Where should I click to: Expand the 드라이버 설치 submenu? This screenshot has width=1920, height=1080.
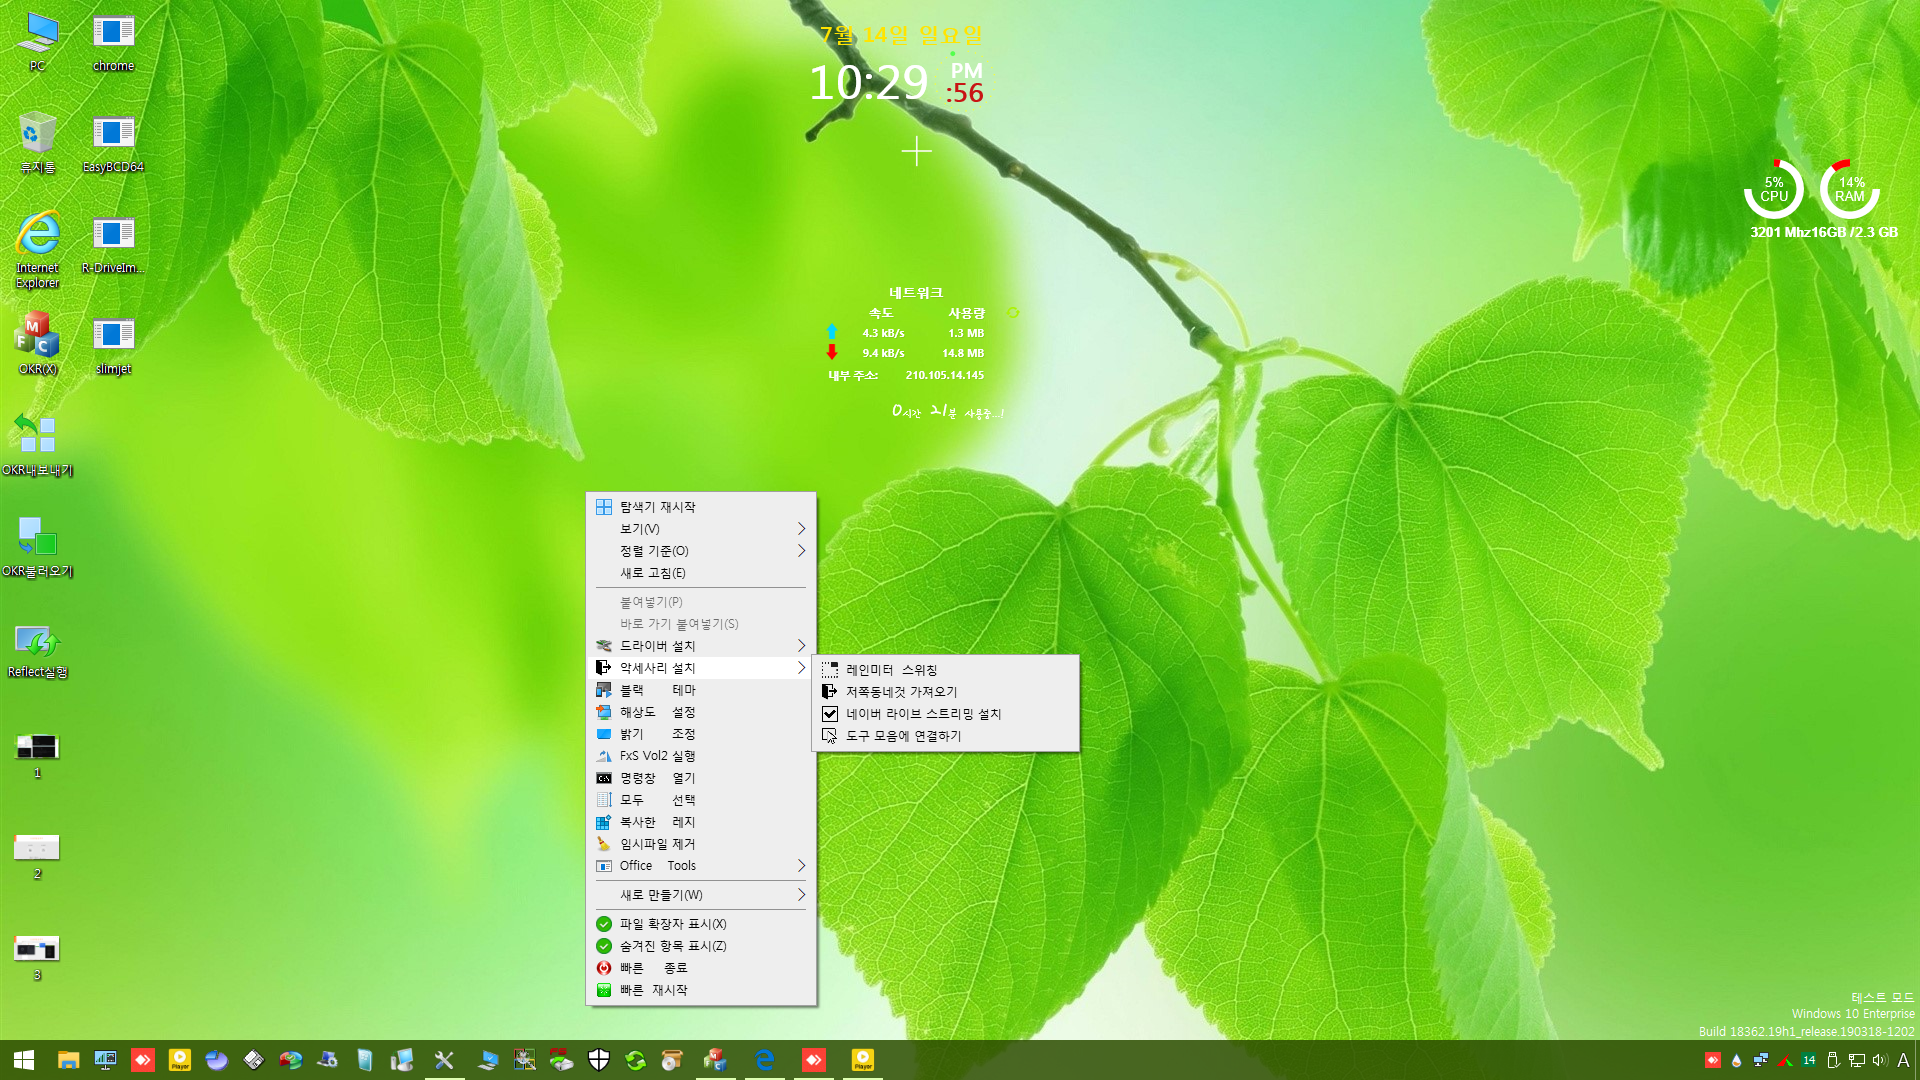coord(700,646)
